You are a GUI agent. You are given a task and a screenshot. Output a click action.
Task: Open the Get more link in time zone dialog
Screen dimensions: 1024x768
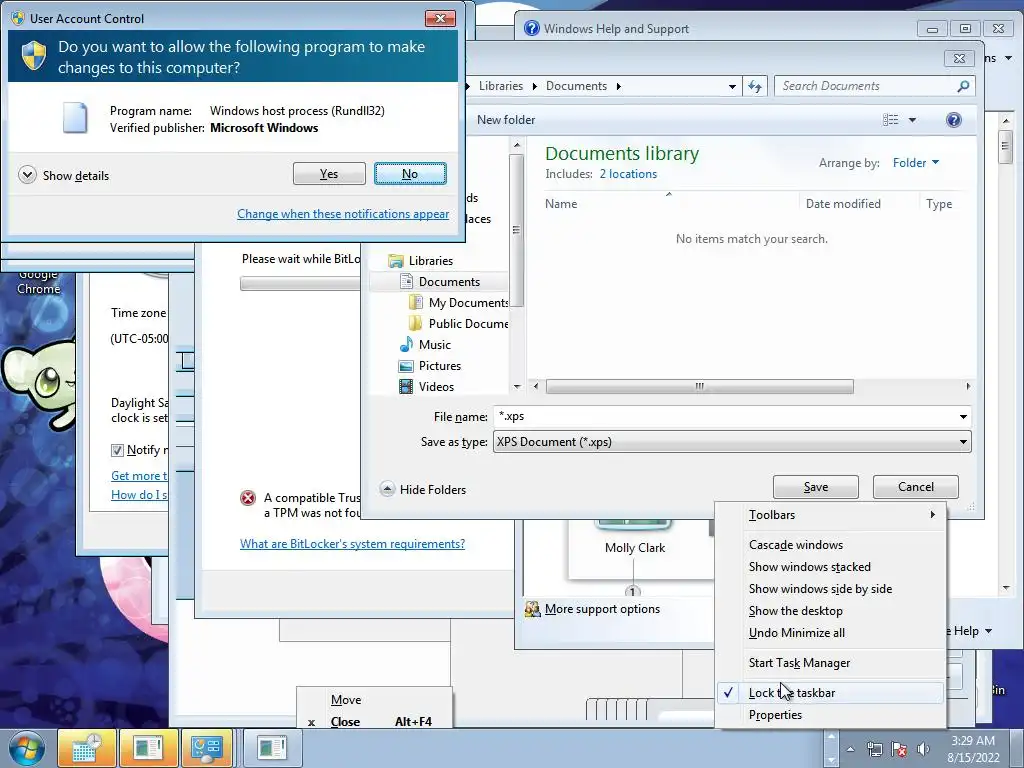coord(139,475)
